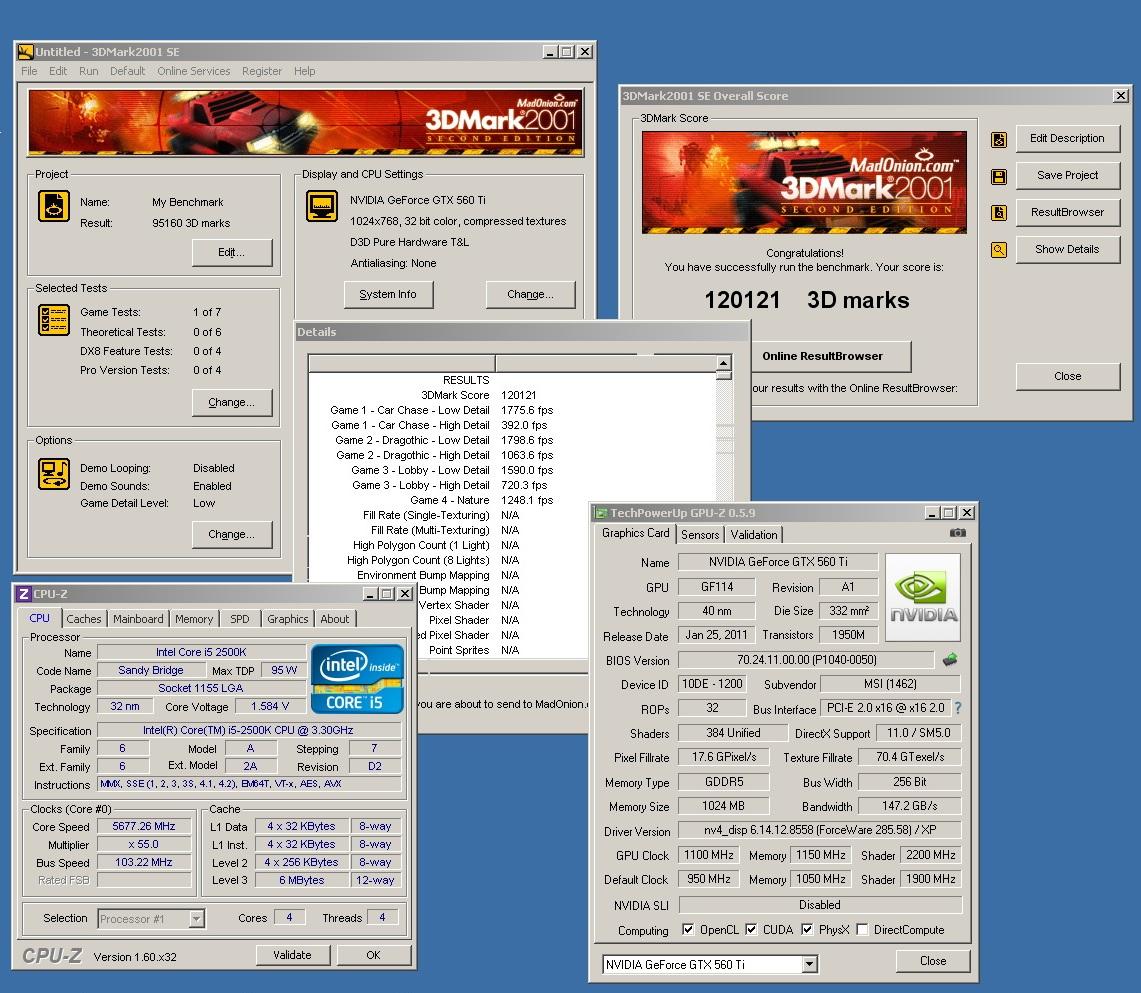Click the Intel Core i5 logo in CPU-Z

point(357,679)
